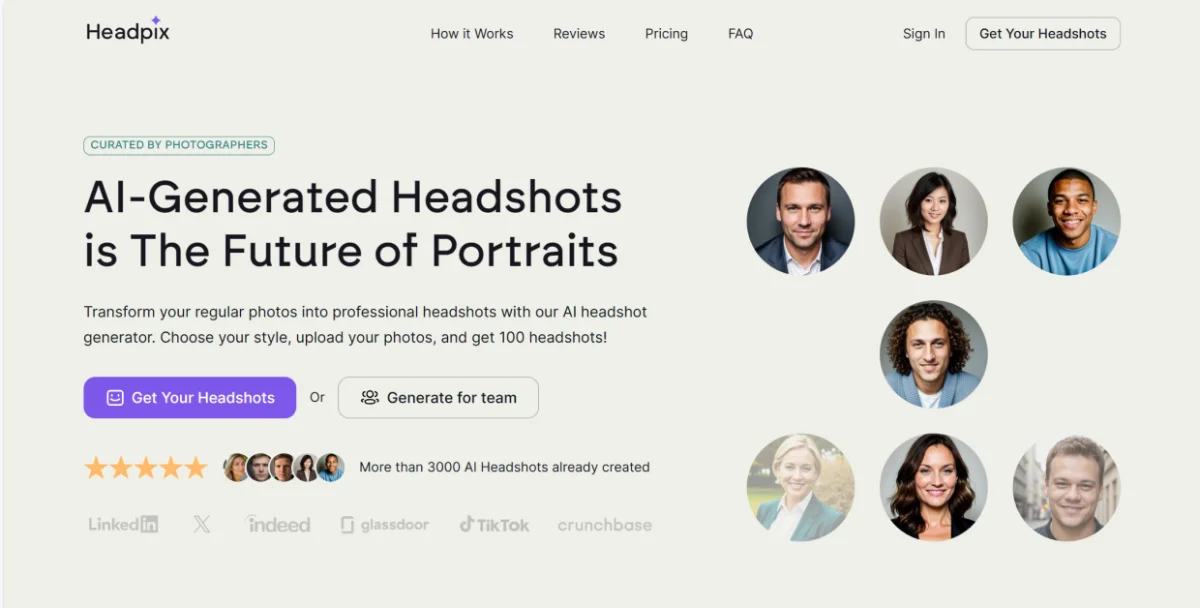Select the Crunchbase logo icon
The height and width of the screenshot is (608, 1200).
pos(604,524)
